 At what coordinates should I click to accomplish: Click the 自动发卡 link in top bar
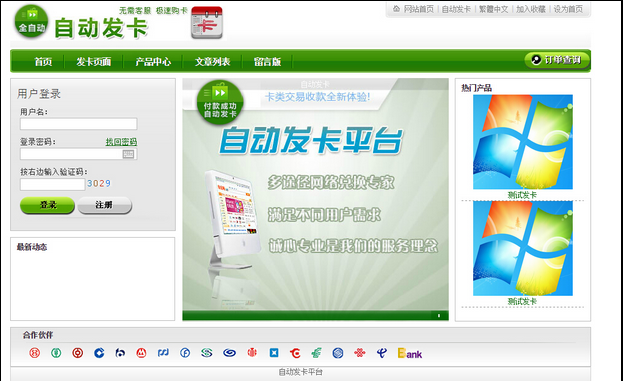(456, 9)
